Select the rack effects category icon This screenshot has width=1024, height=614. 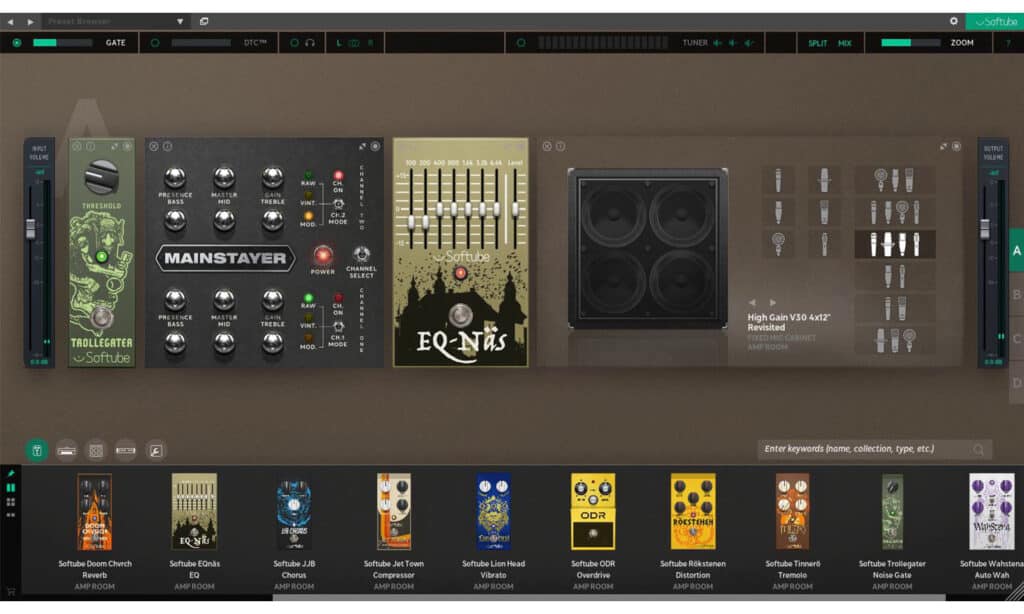(125, 450)
